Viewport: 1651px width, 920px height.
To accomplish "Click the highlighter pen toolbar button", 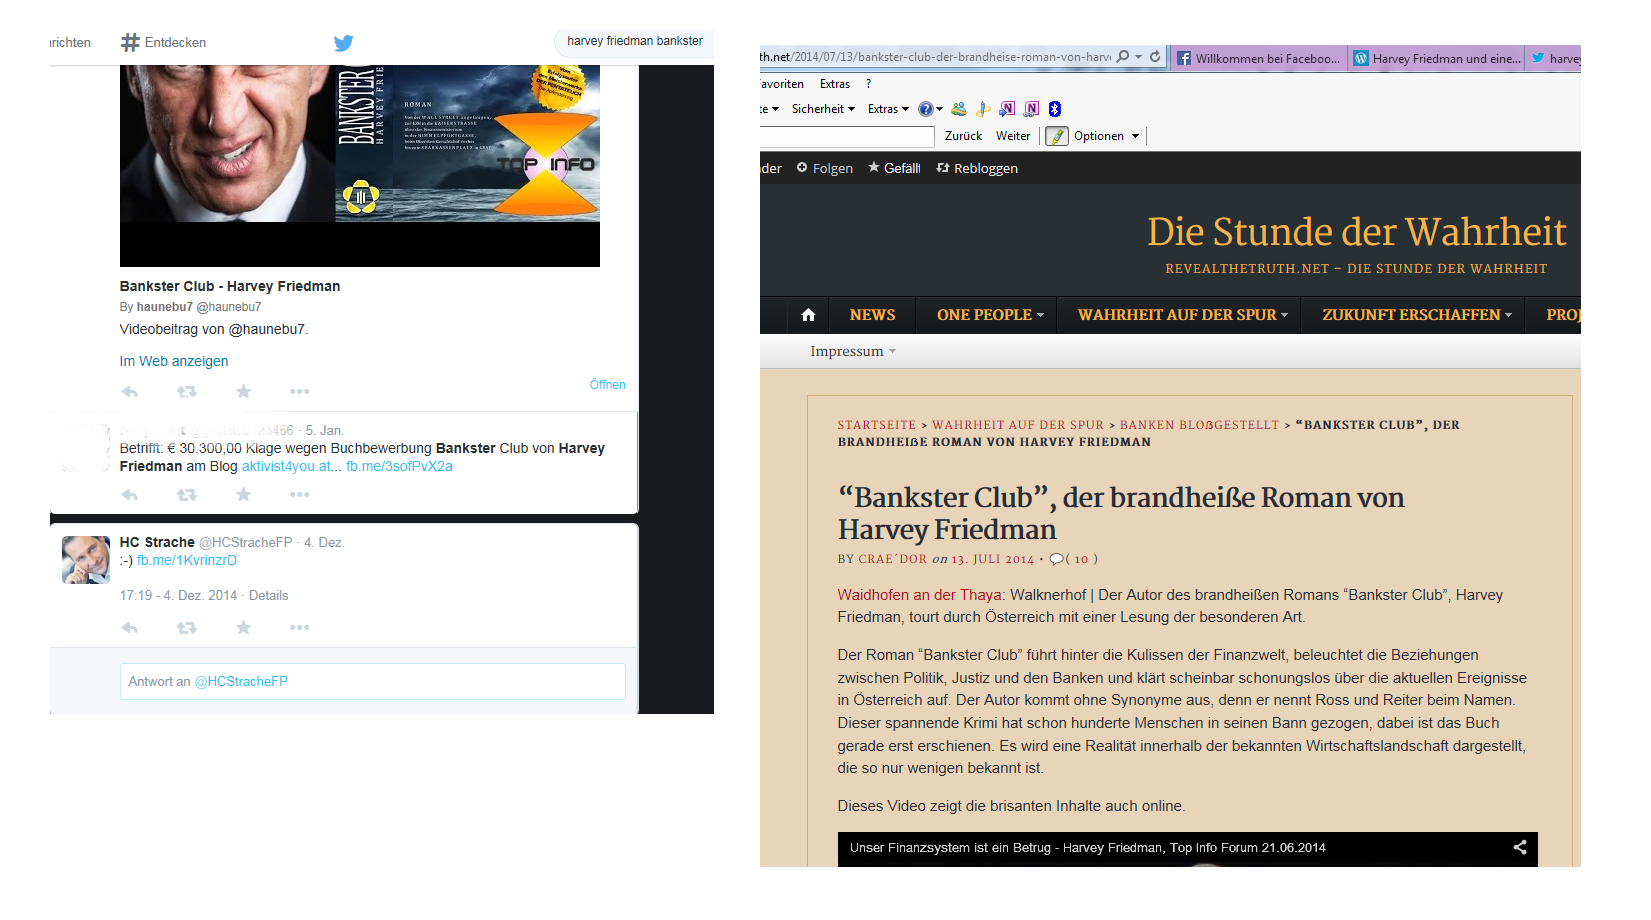I will point(1057,136).
